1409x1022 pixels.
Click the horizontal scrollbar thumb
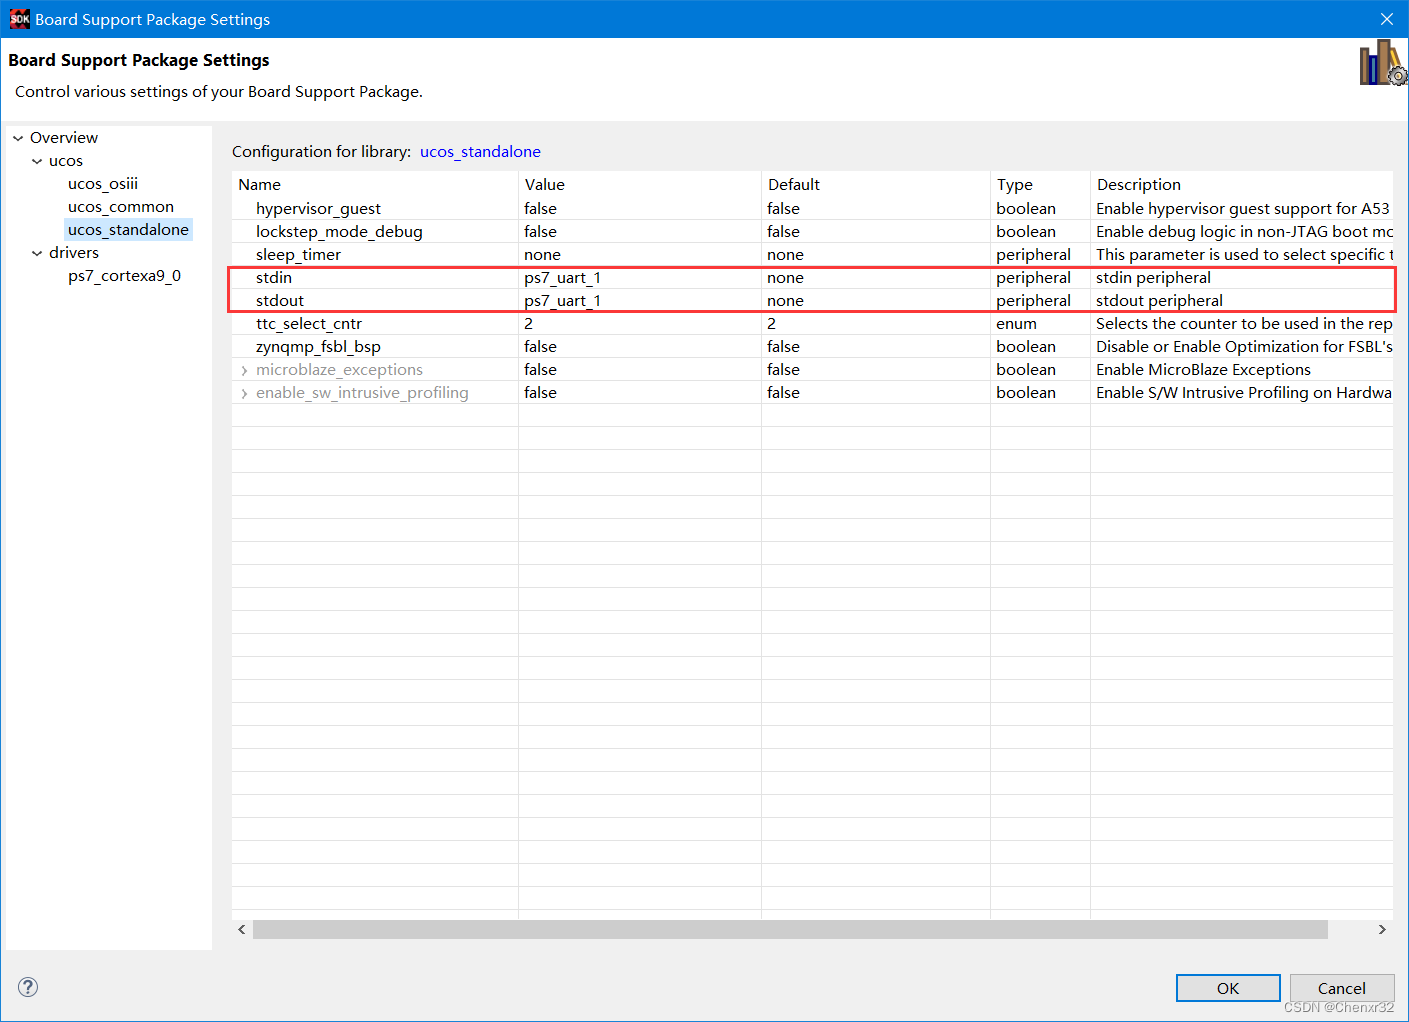(790, 930)
